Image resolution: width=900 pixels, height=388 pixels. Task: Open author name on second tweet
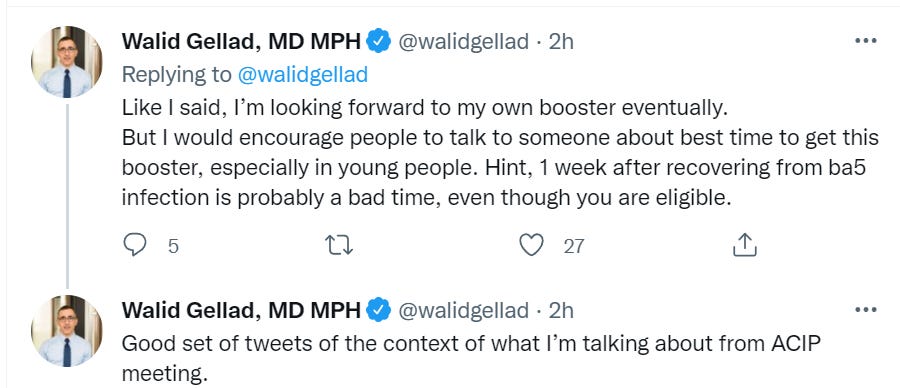point(241,311)
